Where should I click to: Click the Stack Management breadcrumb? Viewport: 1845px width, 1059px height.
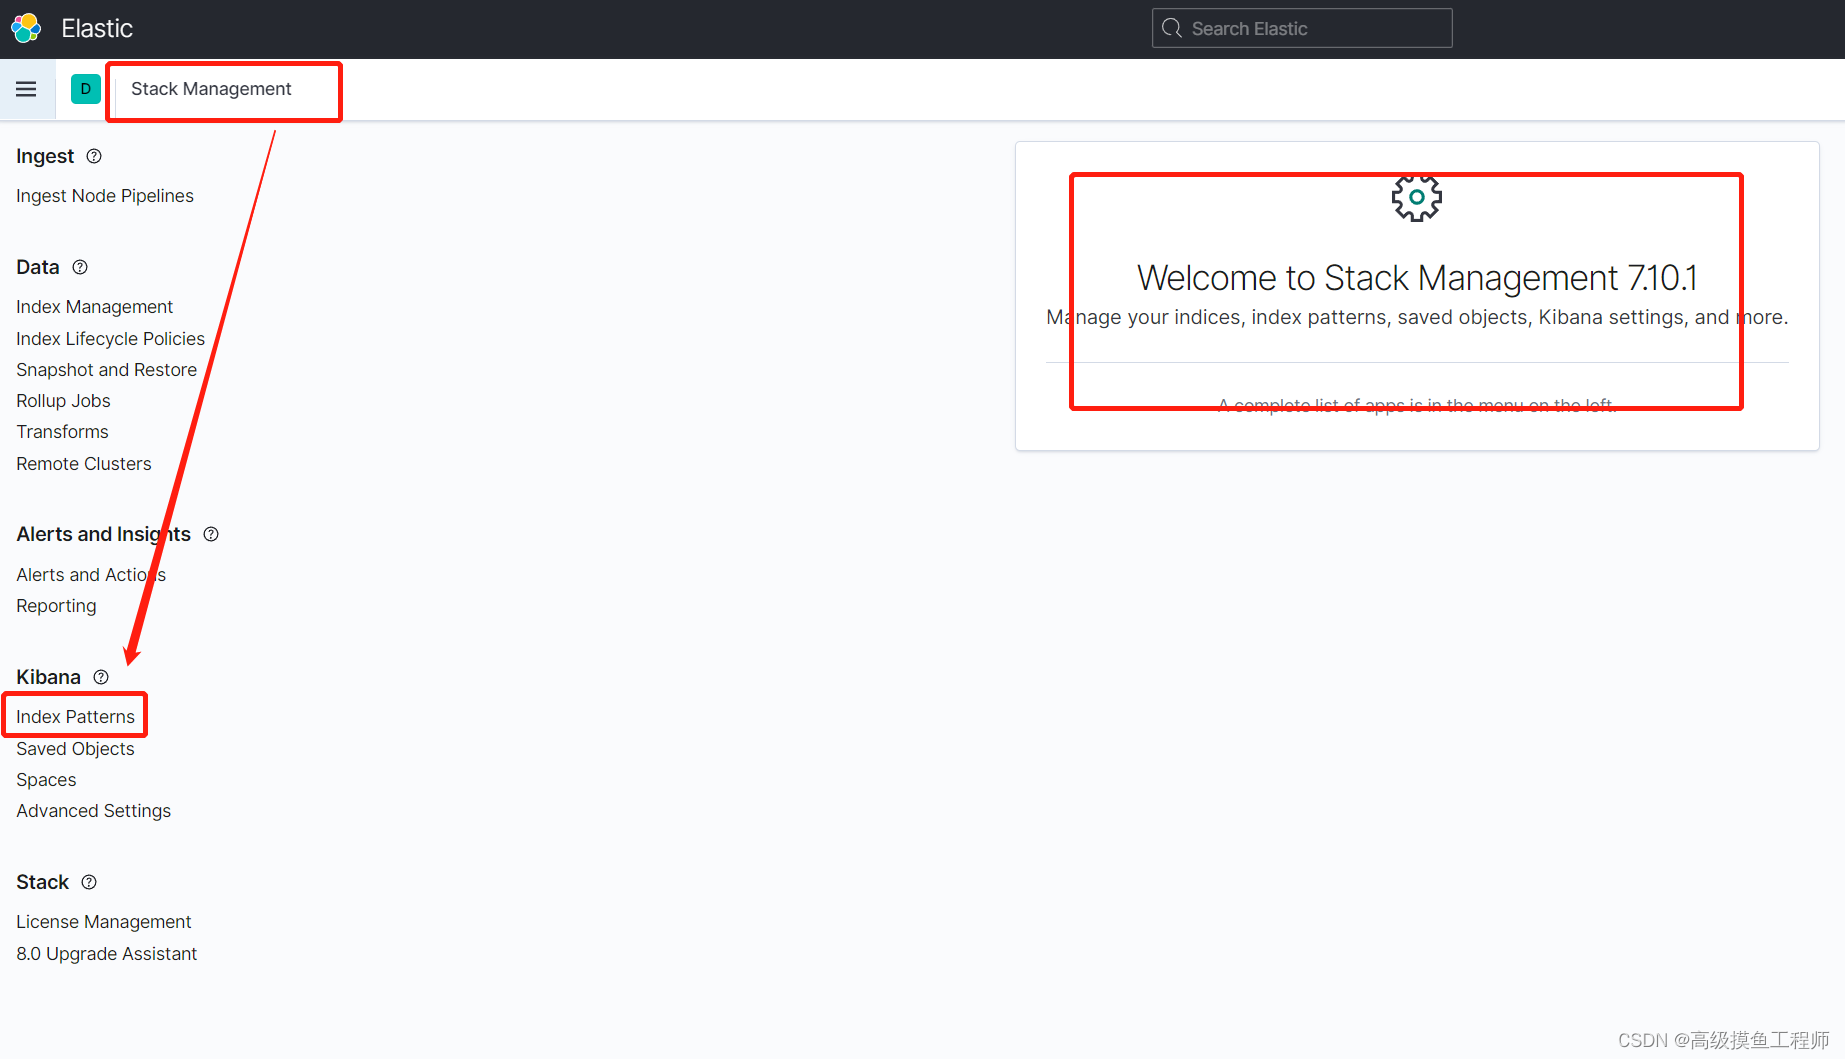211,89
